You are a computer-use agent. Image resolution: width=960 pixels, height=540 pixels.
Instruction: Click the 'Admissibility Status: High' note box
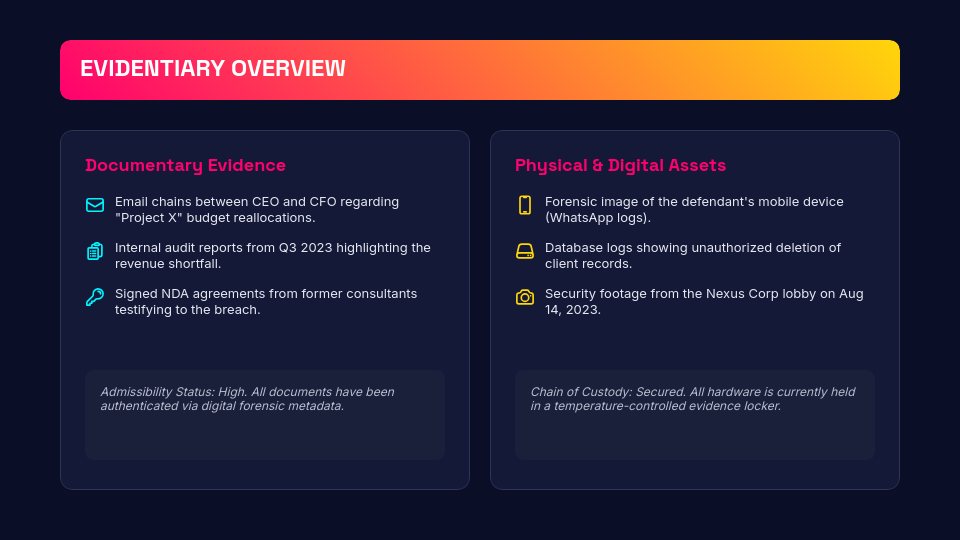(264, 414)
